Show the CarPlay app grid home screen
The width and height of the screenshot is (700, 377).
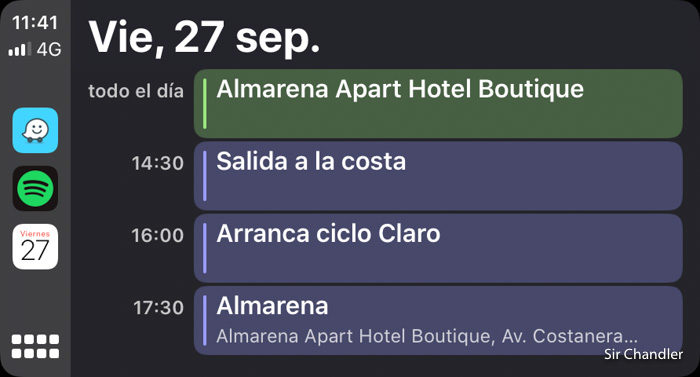tap(35, 346)
